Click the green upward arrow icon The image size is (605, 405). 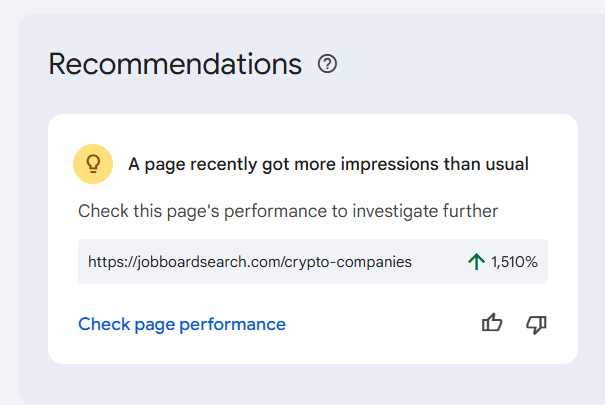[x=476, y=262]
